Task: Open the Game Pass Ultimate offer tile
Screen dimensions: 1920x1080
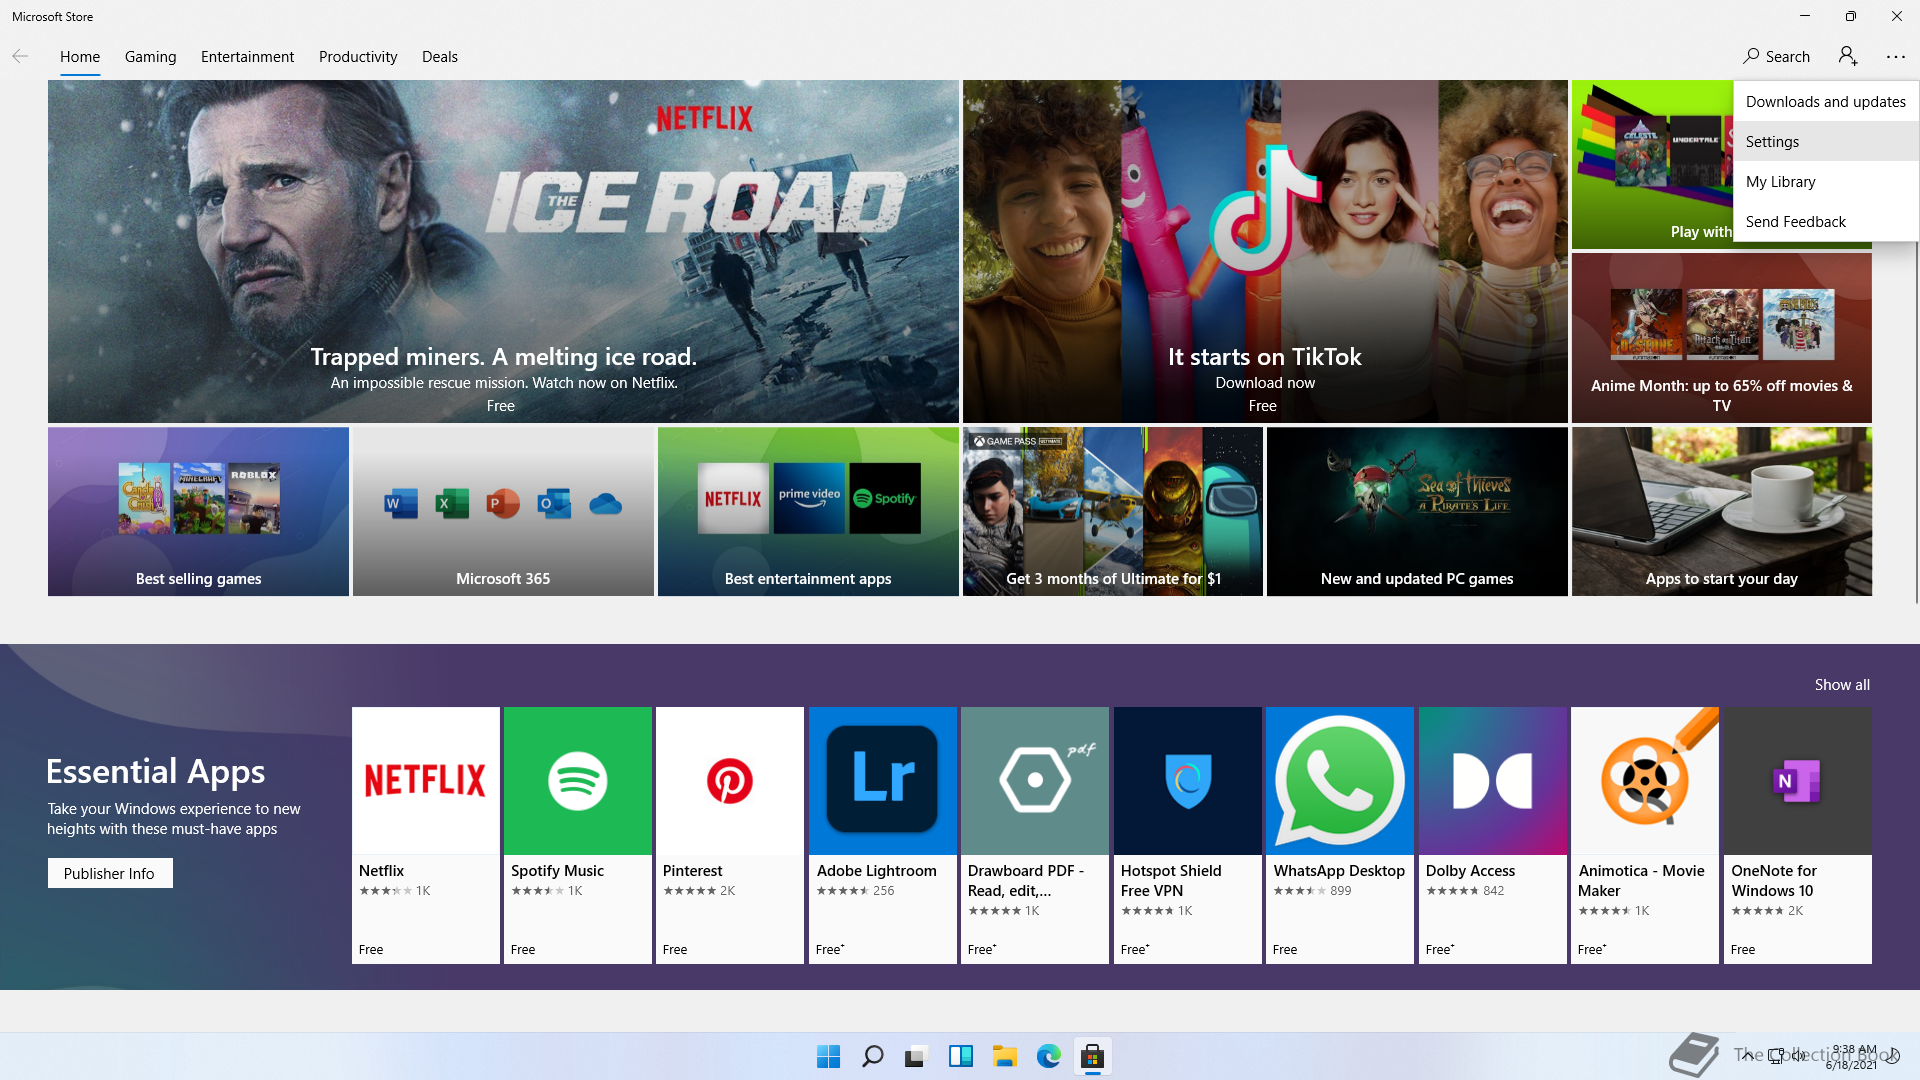Action: (x=1113, y=511)
